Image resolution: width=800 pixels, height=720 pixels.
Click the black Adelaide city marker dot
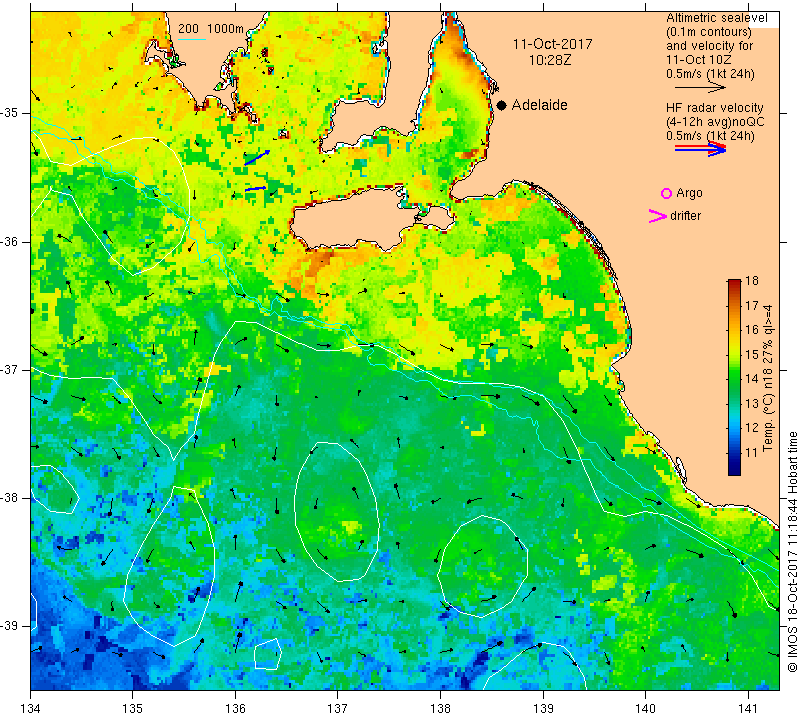pyautogui.click(x=502, y=105)
